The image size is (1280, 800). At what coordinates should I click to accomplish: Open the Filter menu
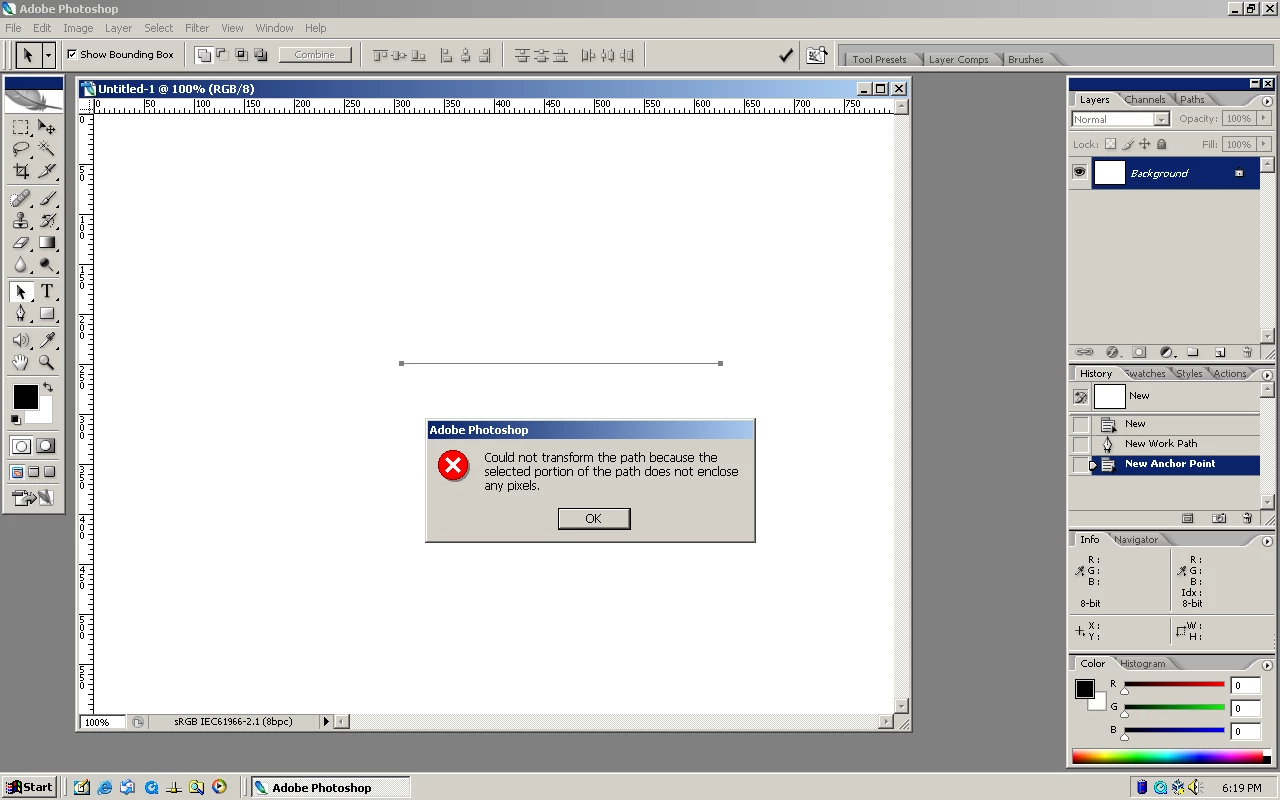tap(197, 28)
